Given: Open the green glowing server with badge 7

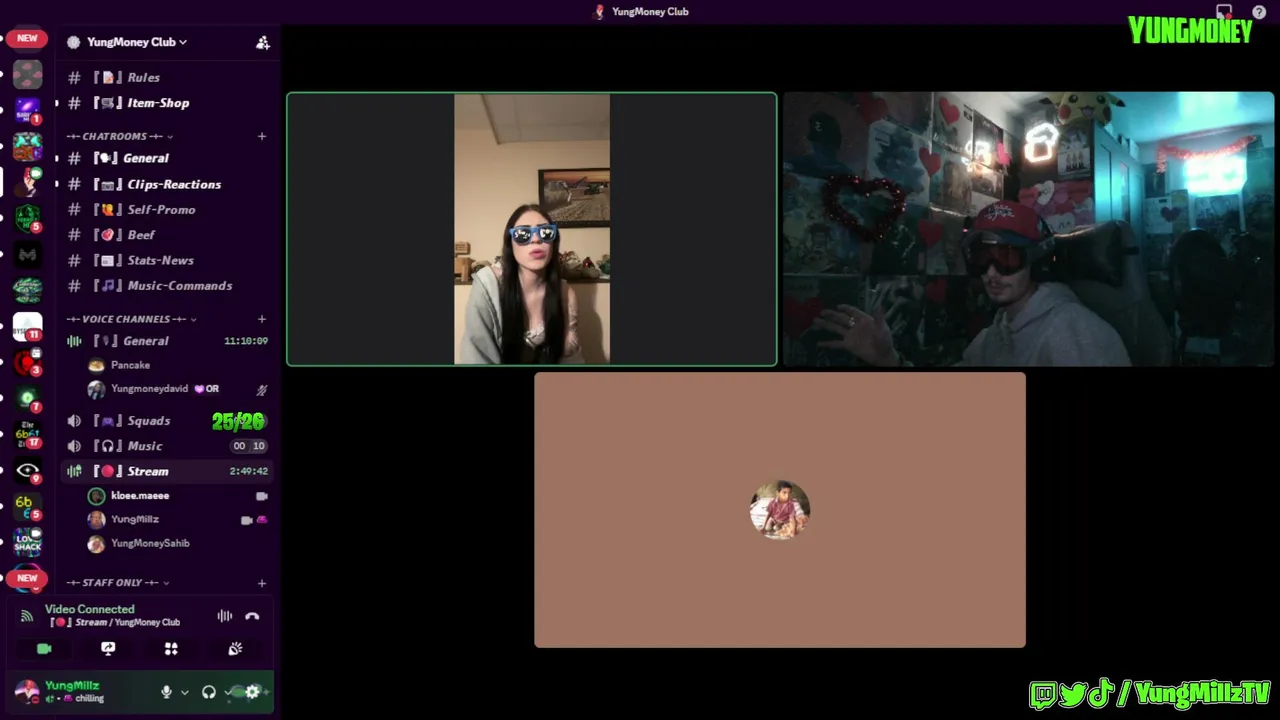Looking at the screenshot, I should pos(27,398).
